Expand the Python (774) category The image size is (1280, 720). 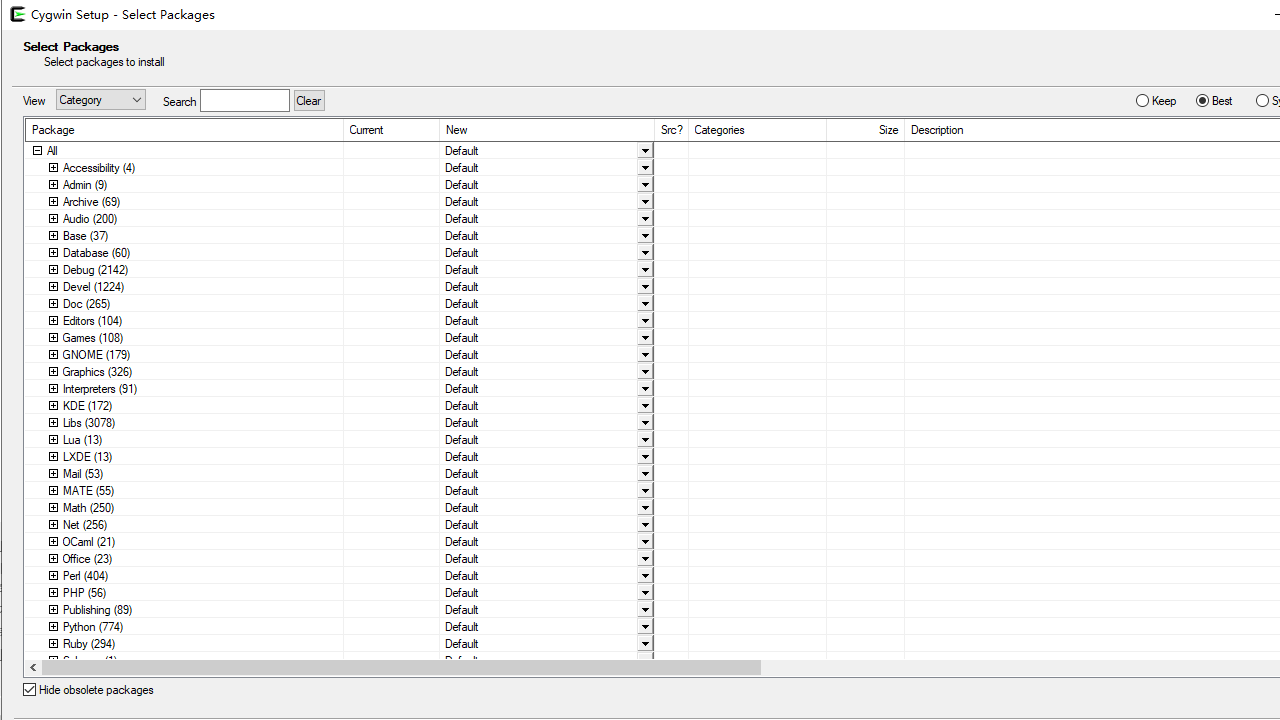[54, 627]
